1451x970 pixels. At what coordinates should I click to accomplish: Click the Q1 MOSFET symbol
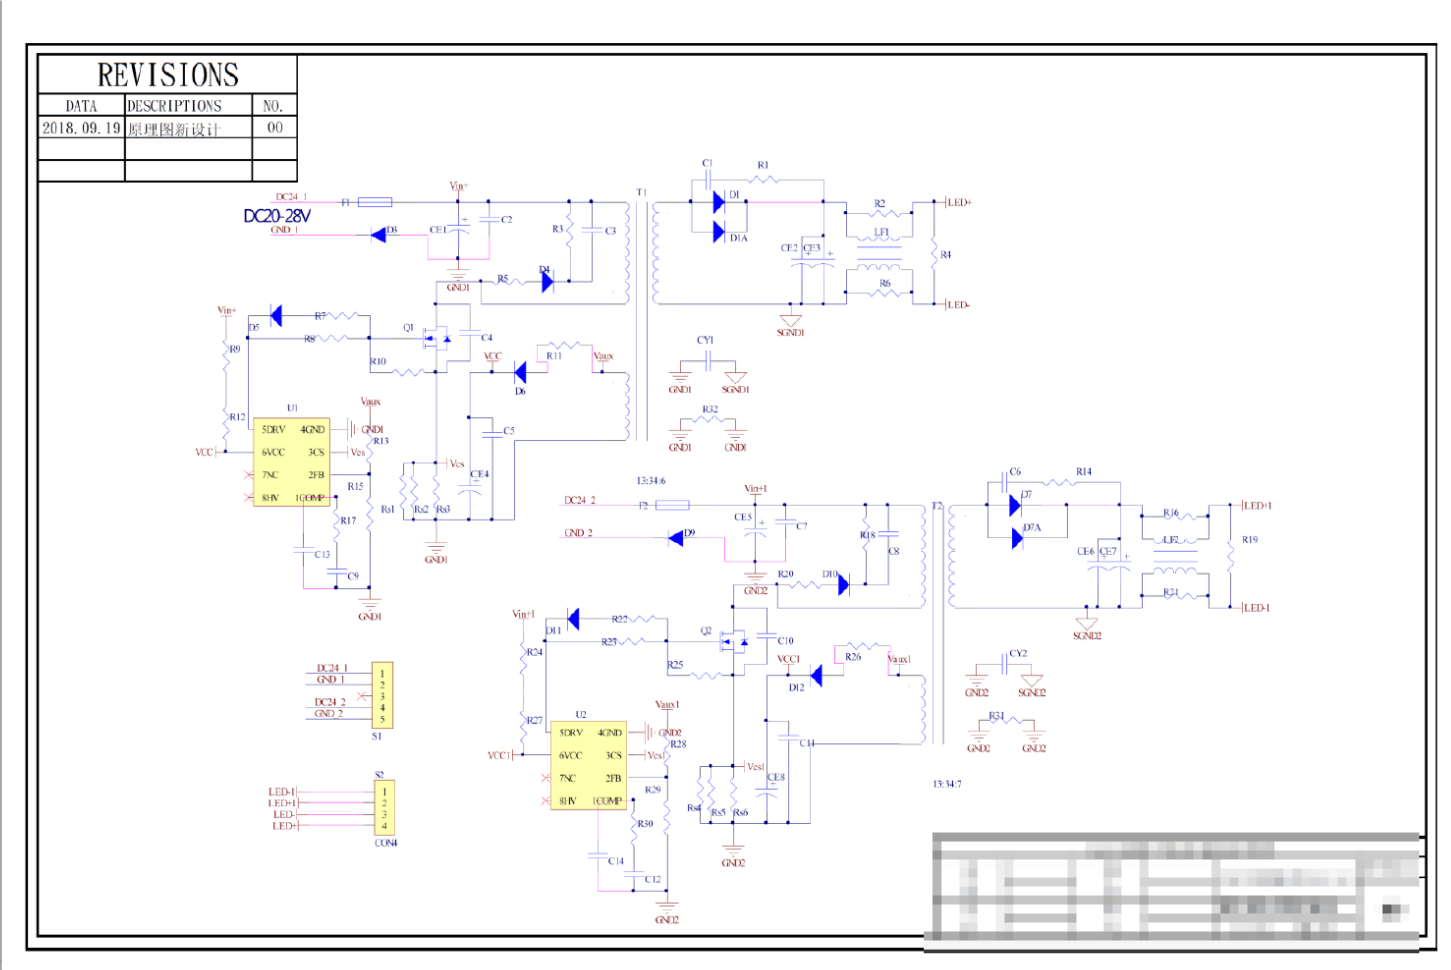coord(436,337)
